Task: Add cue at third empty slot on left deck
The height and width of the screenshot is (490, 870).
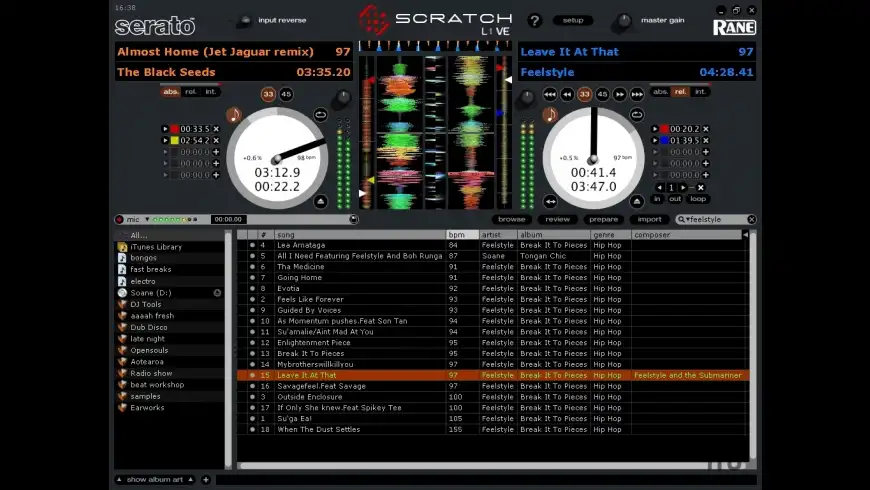Action: (x=216, y=175)
